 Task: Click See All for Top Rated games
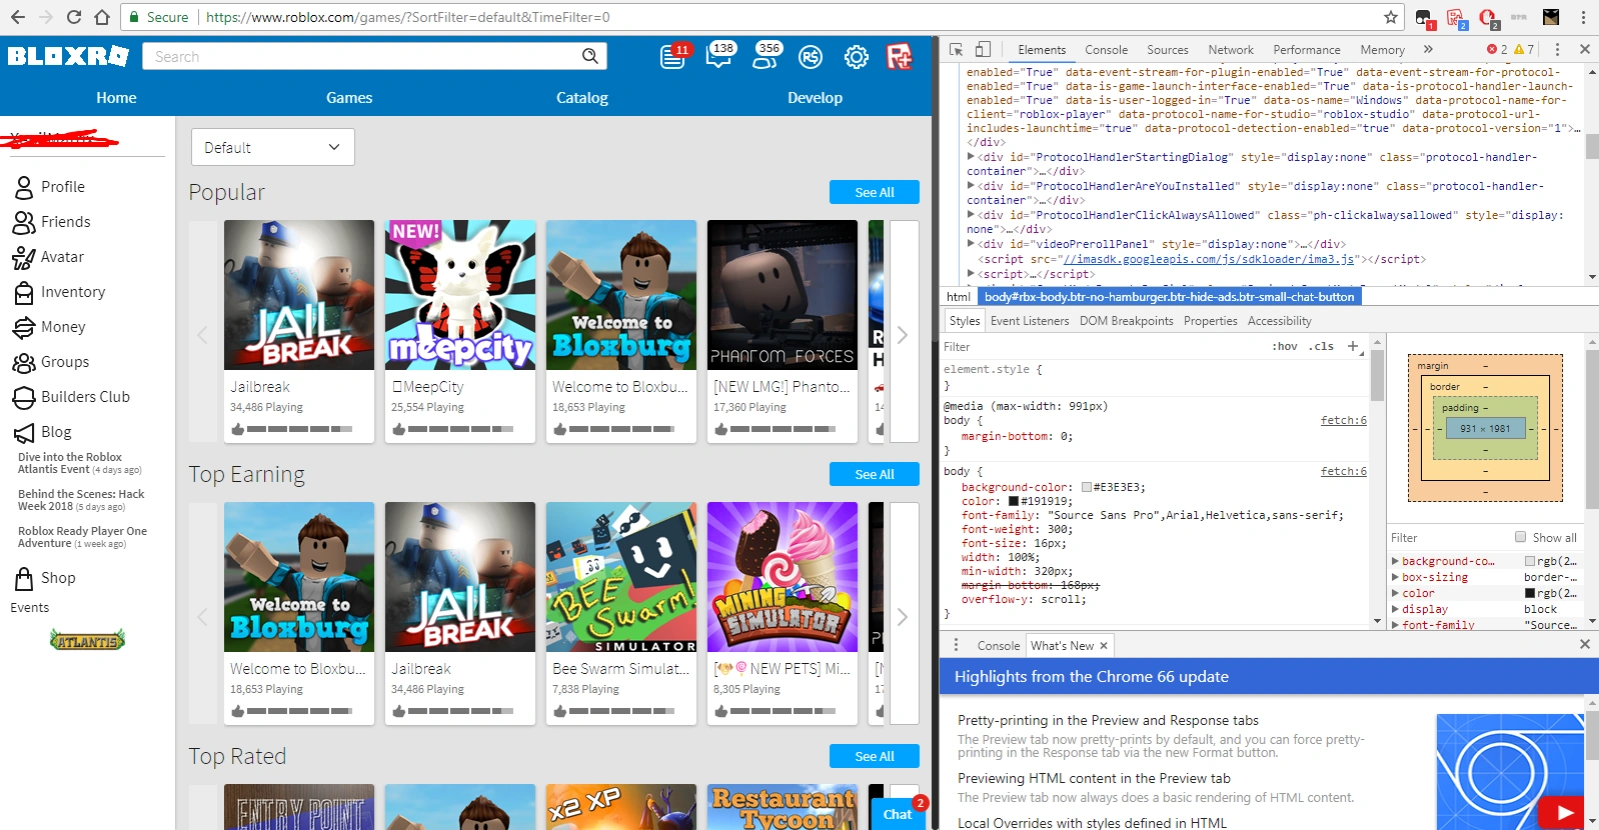[x=874, y=756]
